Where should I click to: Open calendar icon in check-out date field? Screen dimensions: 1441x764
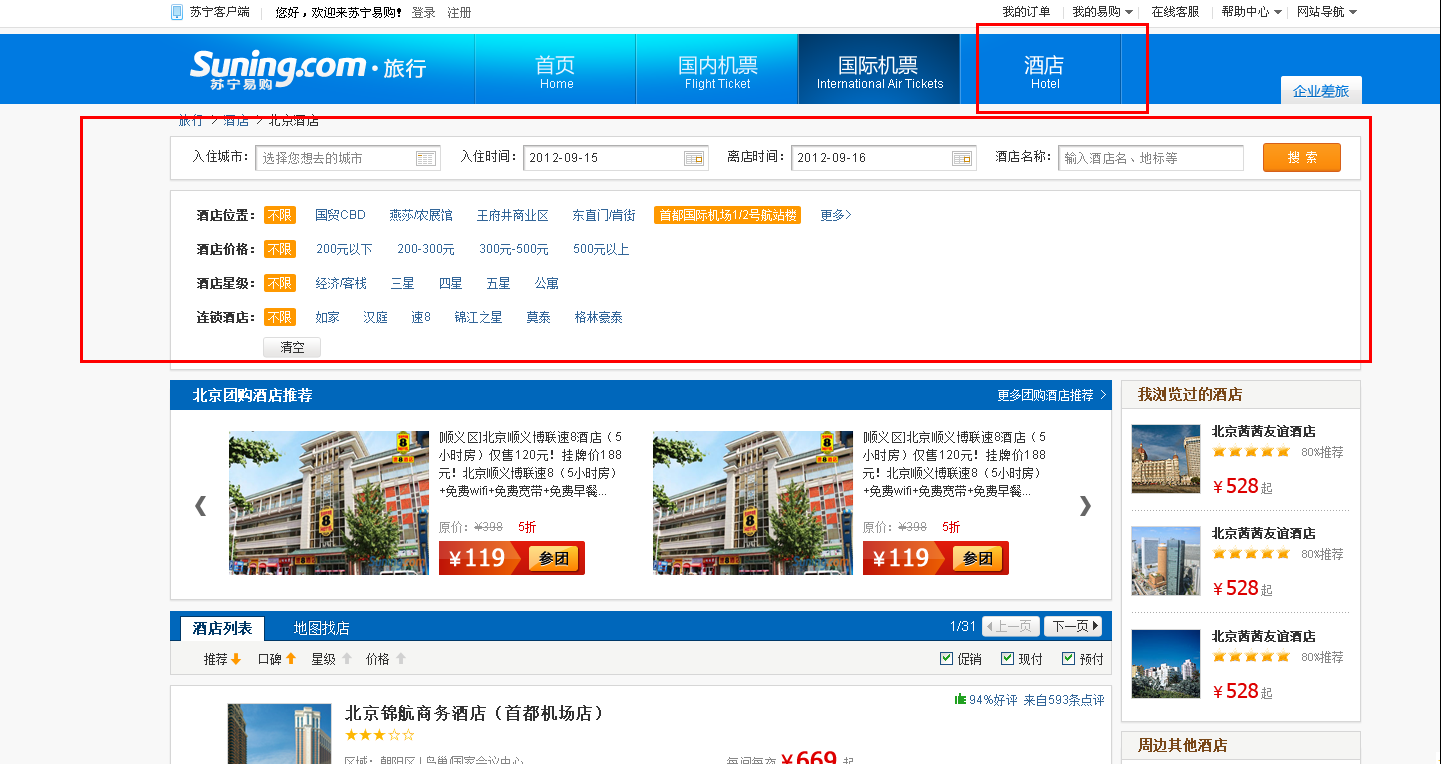coord(961,158)
